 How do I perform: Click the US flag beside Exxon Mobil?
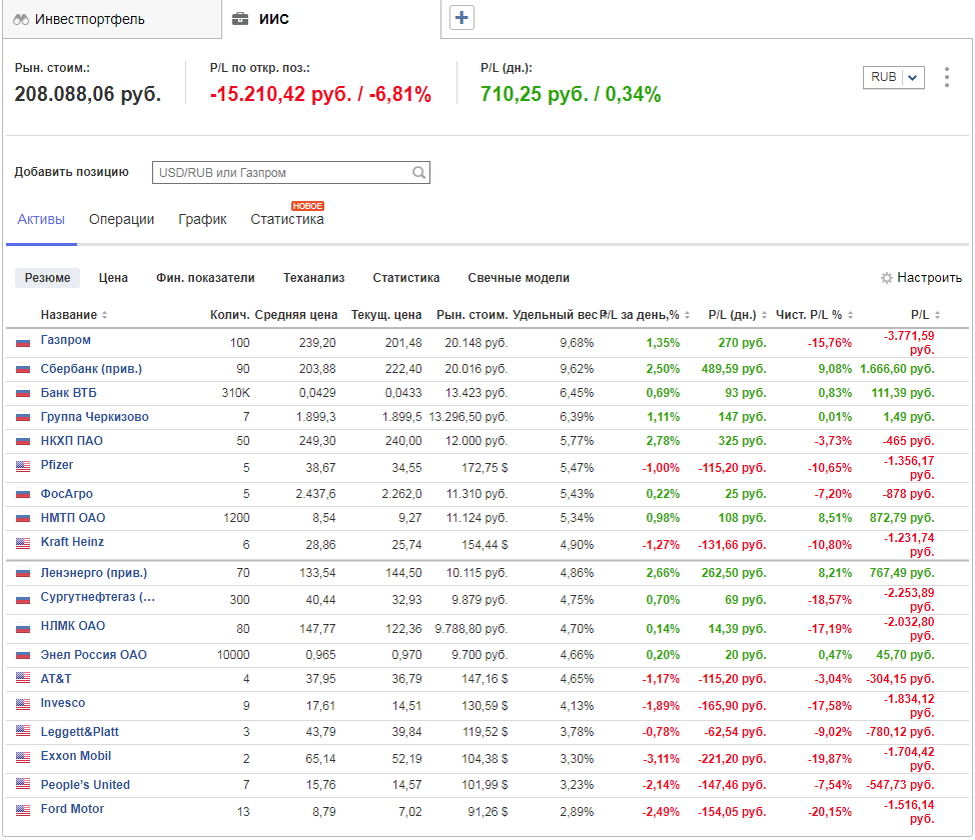(x=23, y=757)
